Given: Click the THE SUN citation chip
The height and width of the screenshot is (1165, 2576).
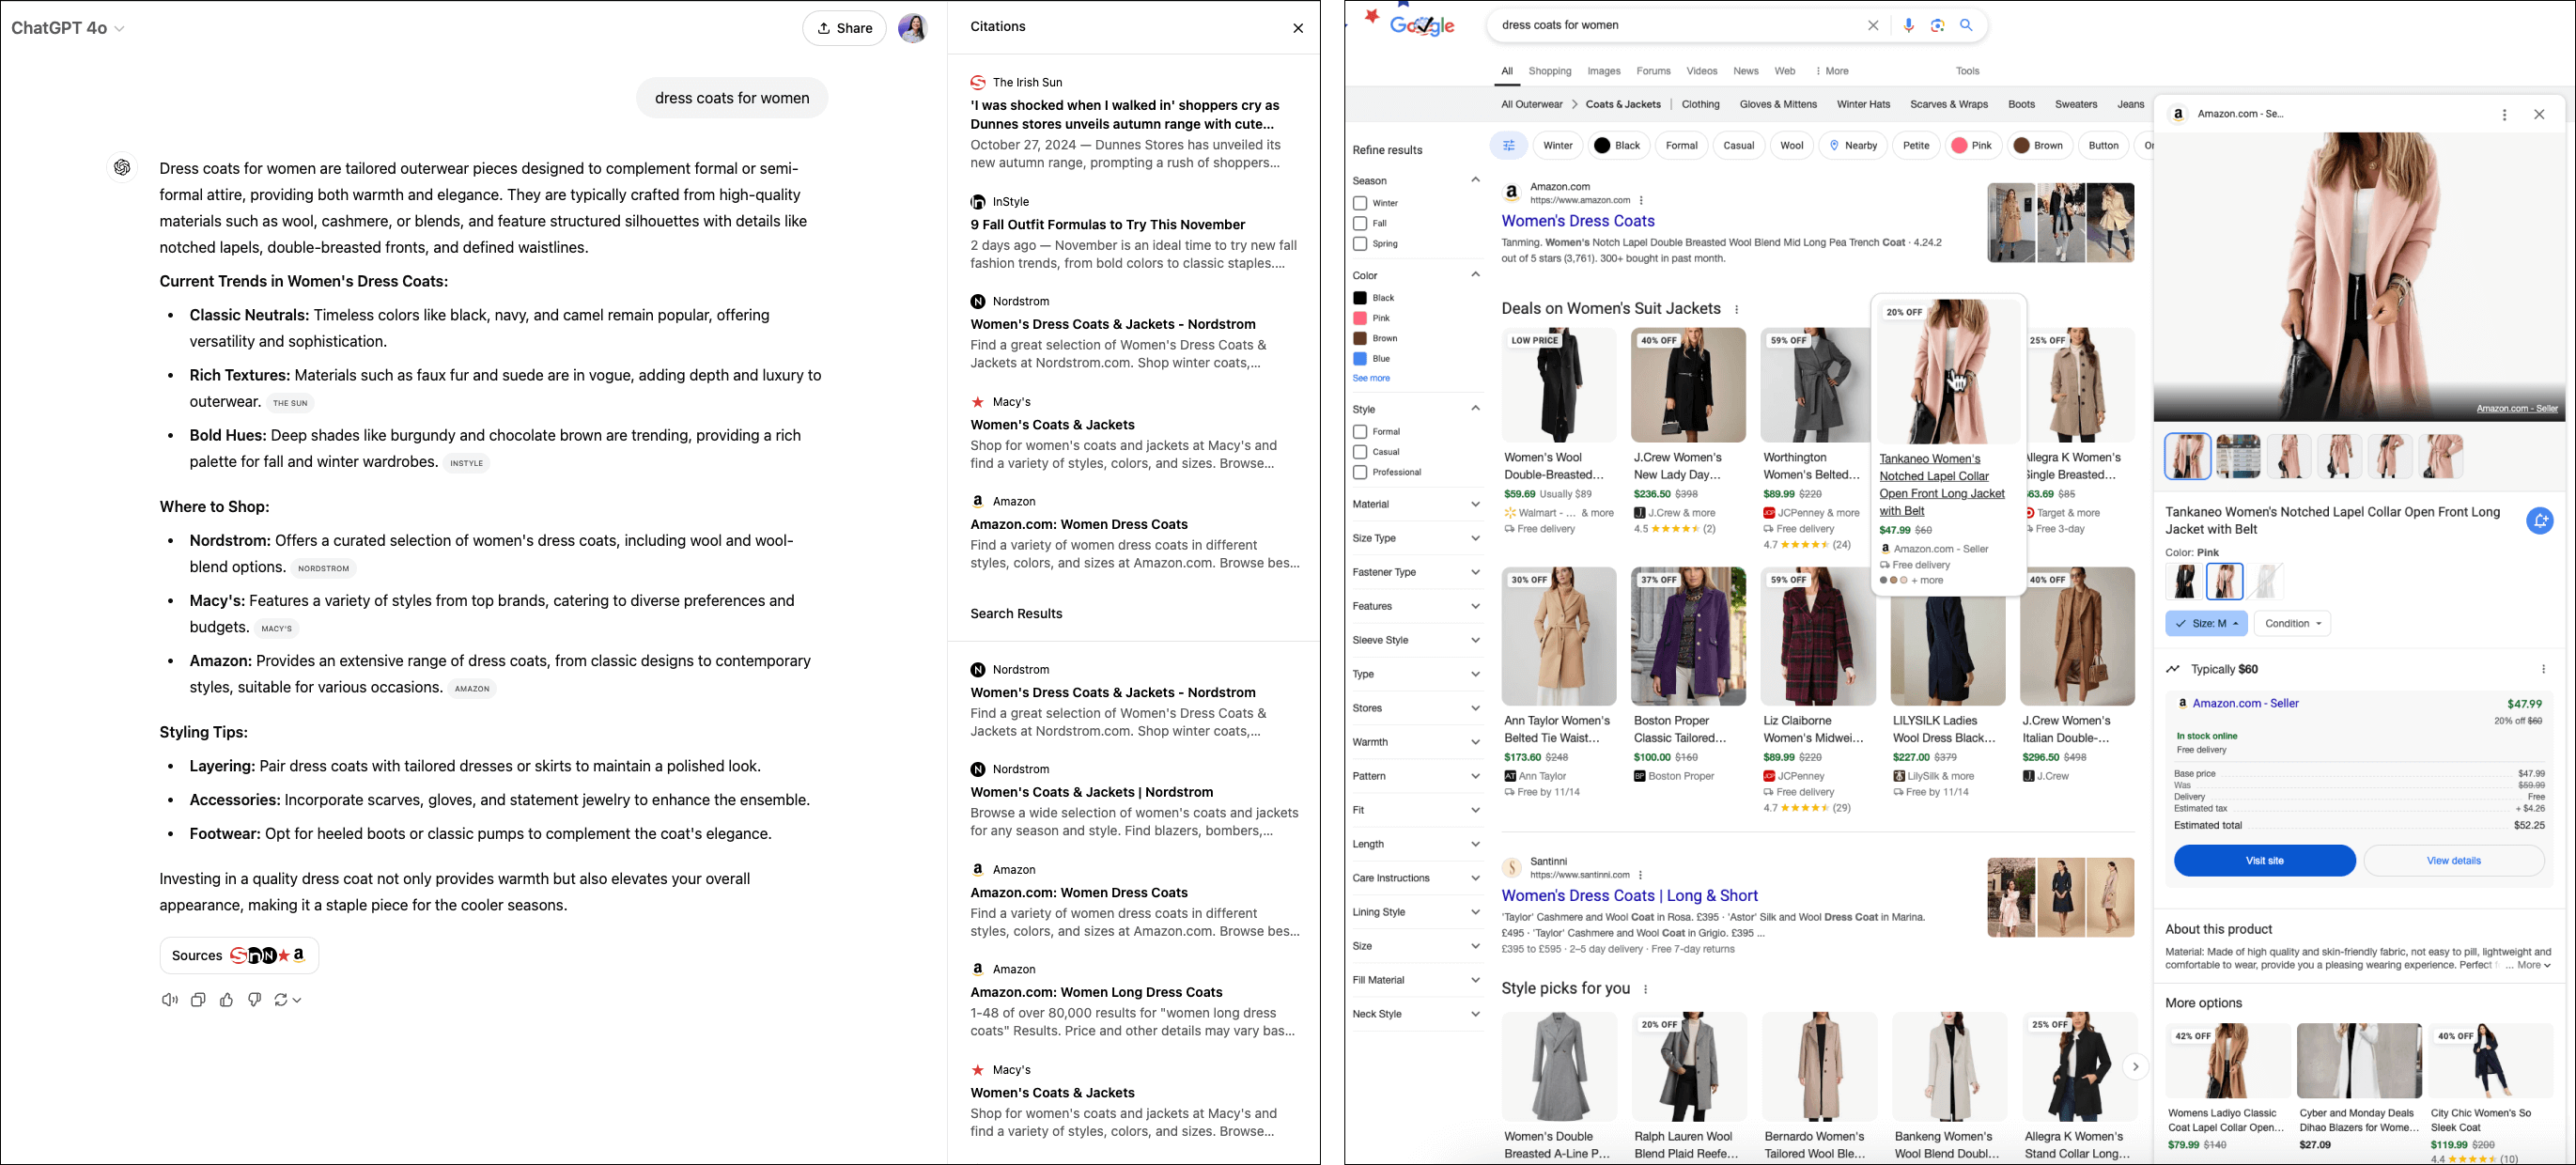Looking at the screenshot, I should 290,403.
